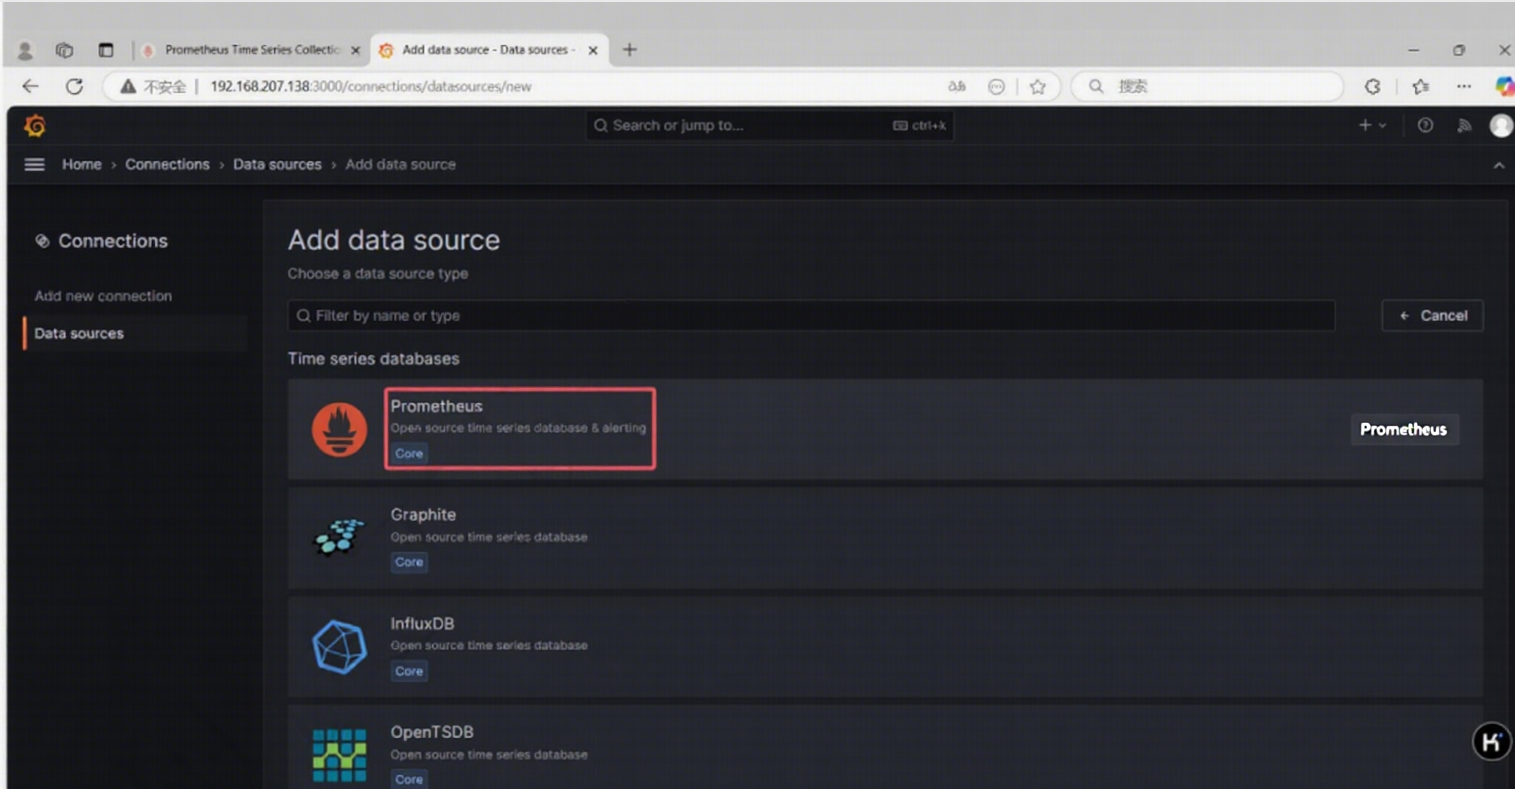Open a new browser tab
This screenshot has height=789, width=1515.
[x=629, y=50]
